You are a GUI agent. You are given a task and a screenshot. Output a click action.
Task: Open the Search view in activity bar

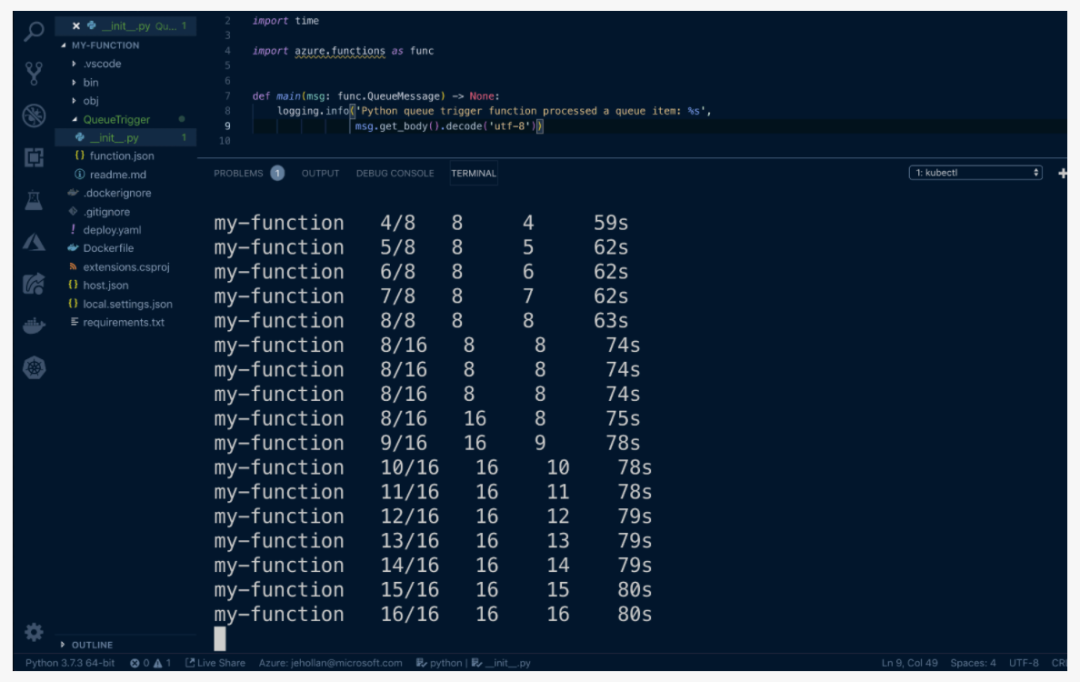tap(34, 31)
